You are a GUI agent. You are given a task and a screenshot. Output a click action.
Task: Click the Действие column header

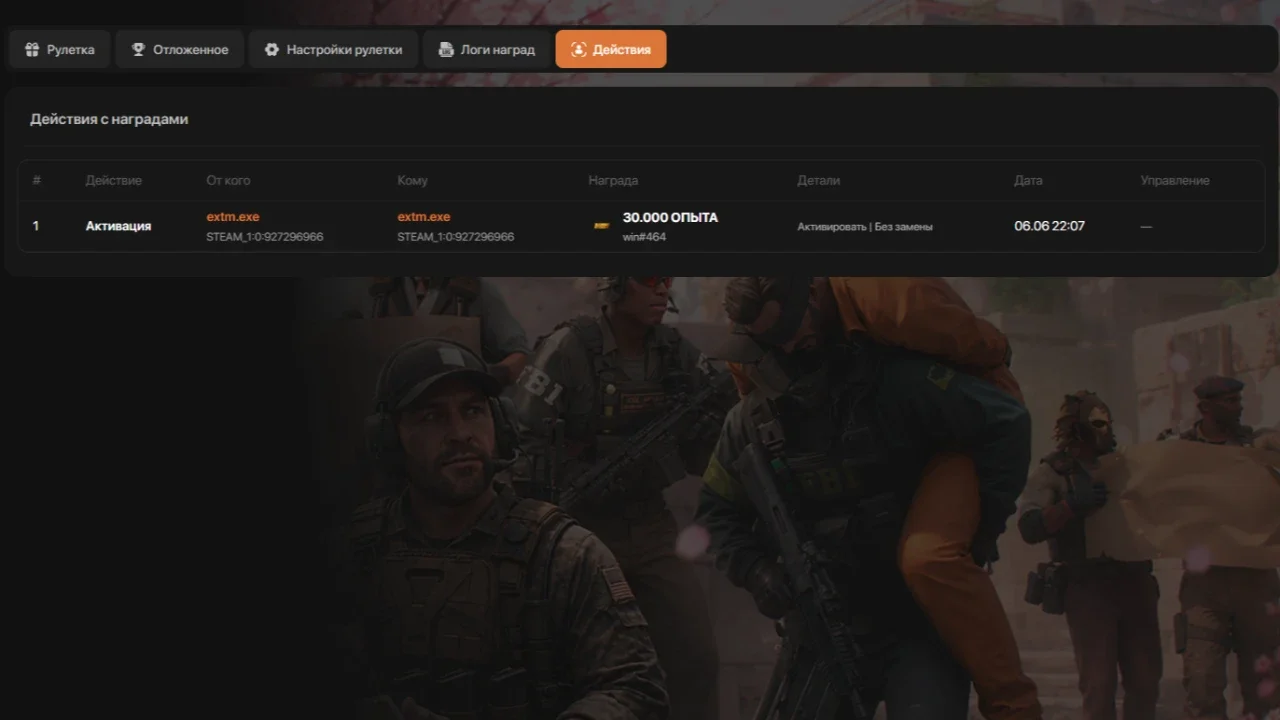click(114, 181)
